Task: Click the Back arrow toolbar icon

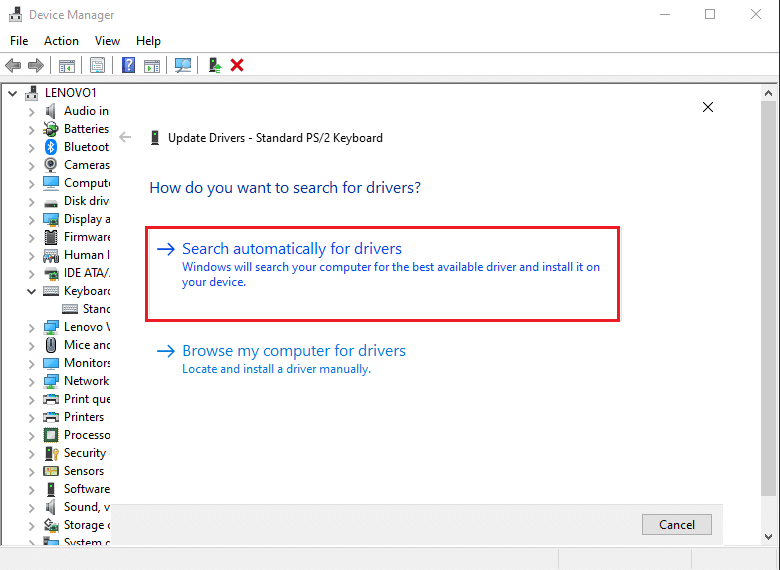Action: pyautogui.click(x=13, y=65)
